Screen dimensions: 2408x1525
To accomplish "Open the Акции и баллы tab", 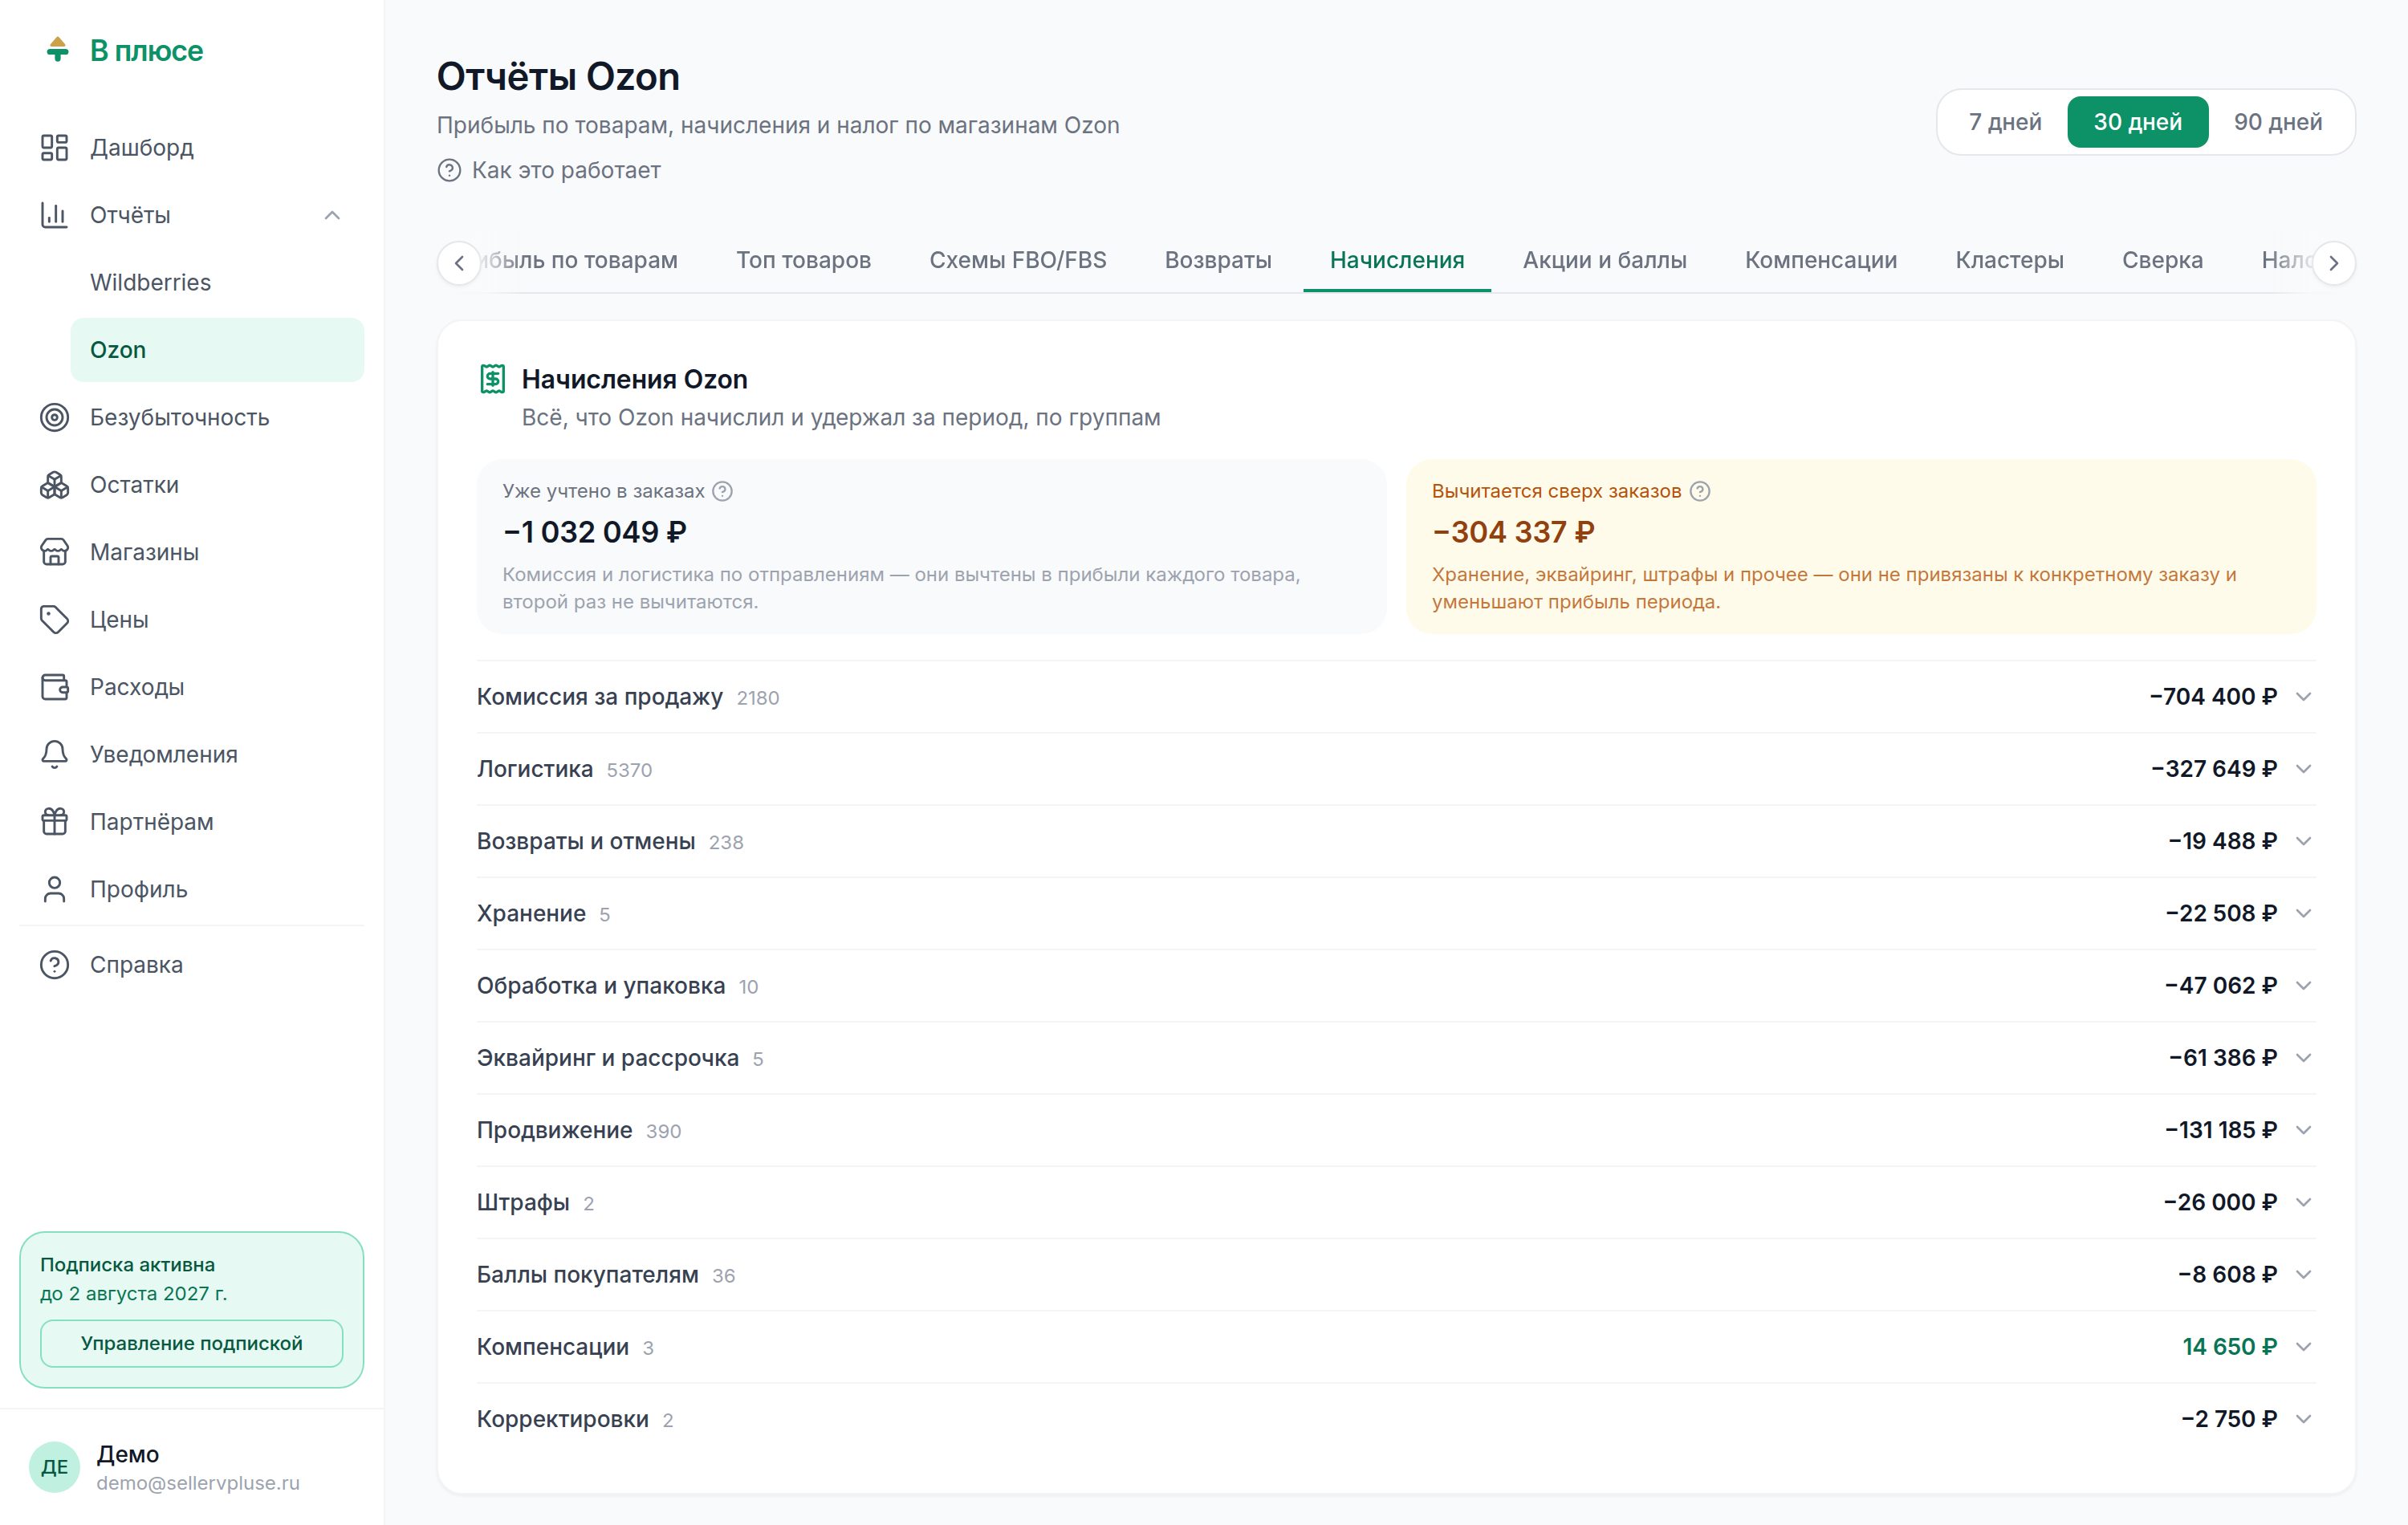I will tap(1604, 261).
